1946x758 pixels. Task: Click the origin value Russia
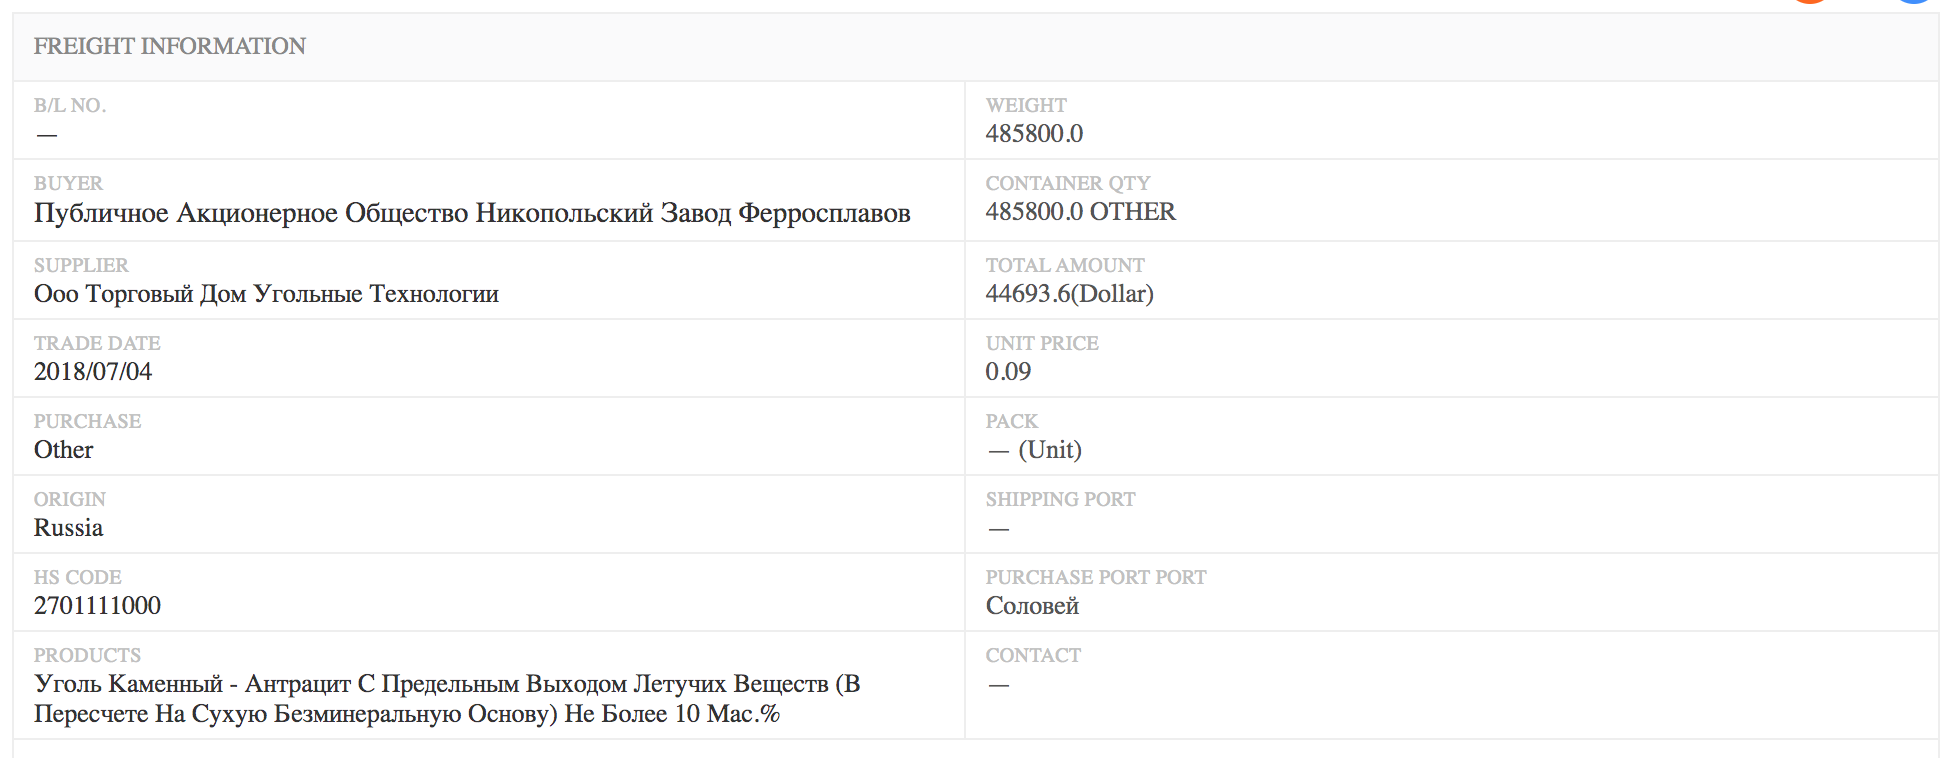click(68, 528)
